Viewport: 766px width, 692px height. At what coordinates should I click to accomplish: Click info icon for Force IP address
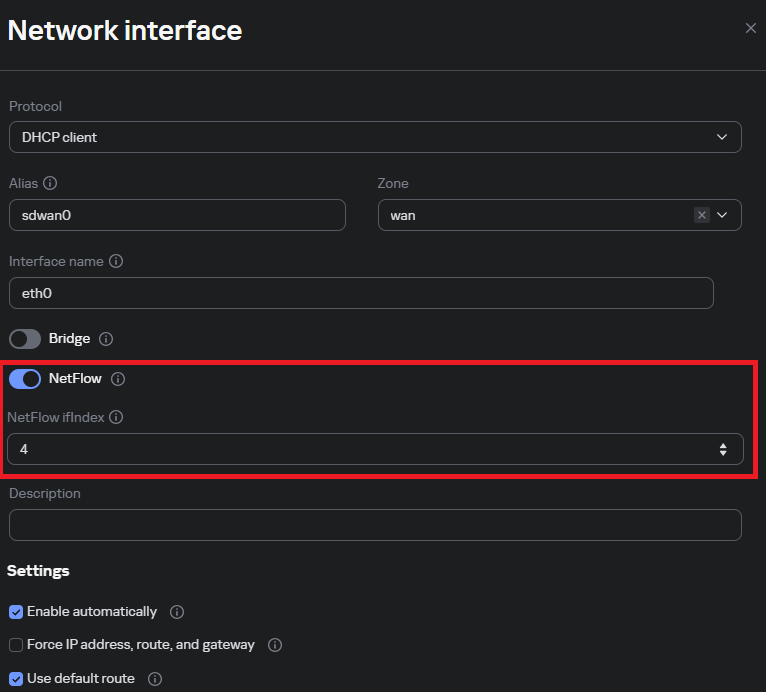(275, 645)
